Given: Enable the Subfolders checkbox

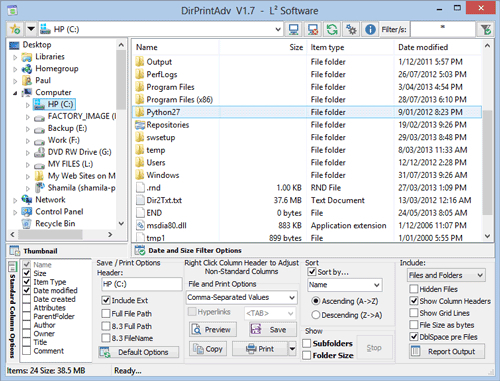Looking at the screenshot, I should [x=307, y=343].
